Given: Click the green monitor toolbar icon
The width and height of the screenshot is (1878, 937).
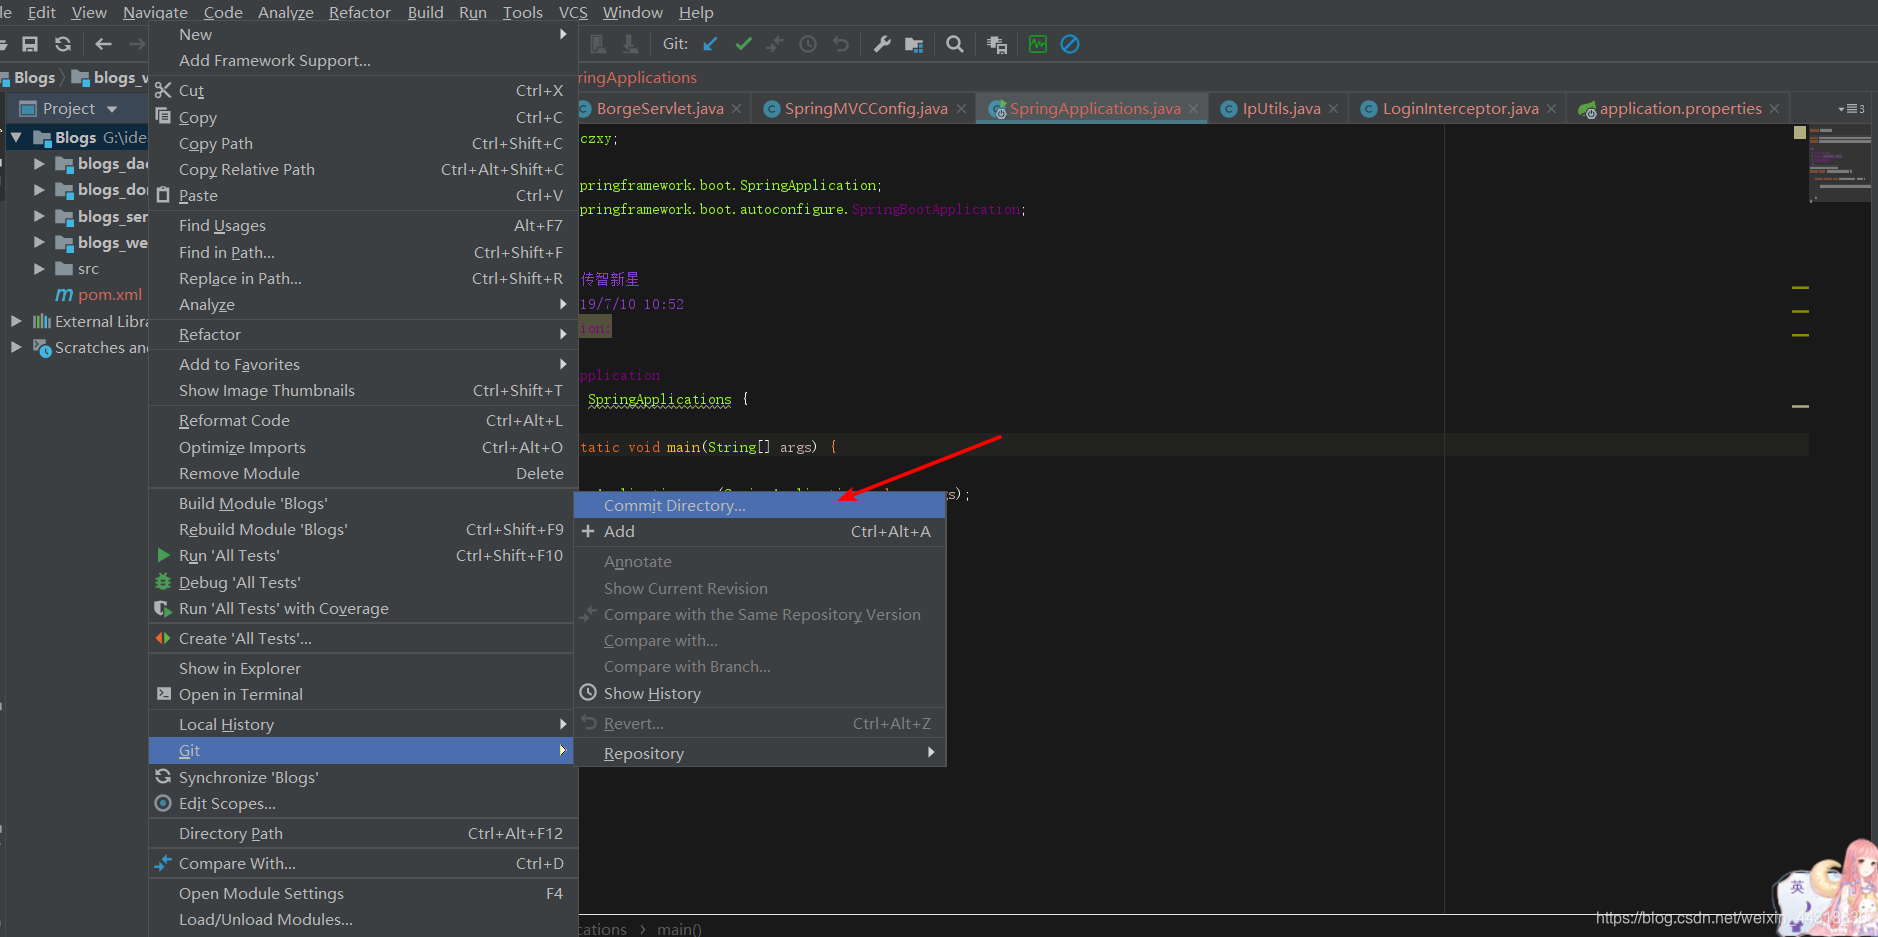Looking at the screenshot, I should [1038, 44].
